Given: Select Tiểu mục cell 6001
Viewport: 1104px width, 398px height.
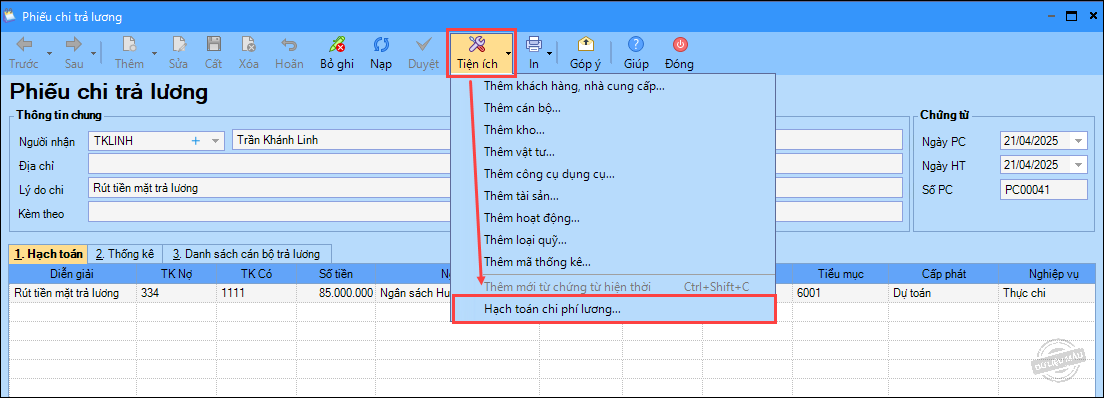Looking at the screenshot, I should click(841, 293).
